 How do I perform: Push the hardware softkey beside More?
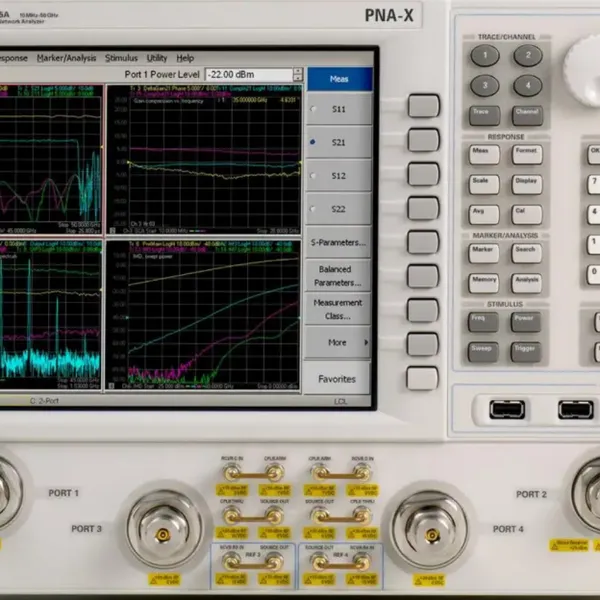tap(423, 344)
